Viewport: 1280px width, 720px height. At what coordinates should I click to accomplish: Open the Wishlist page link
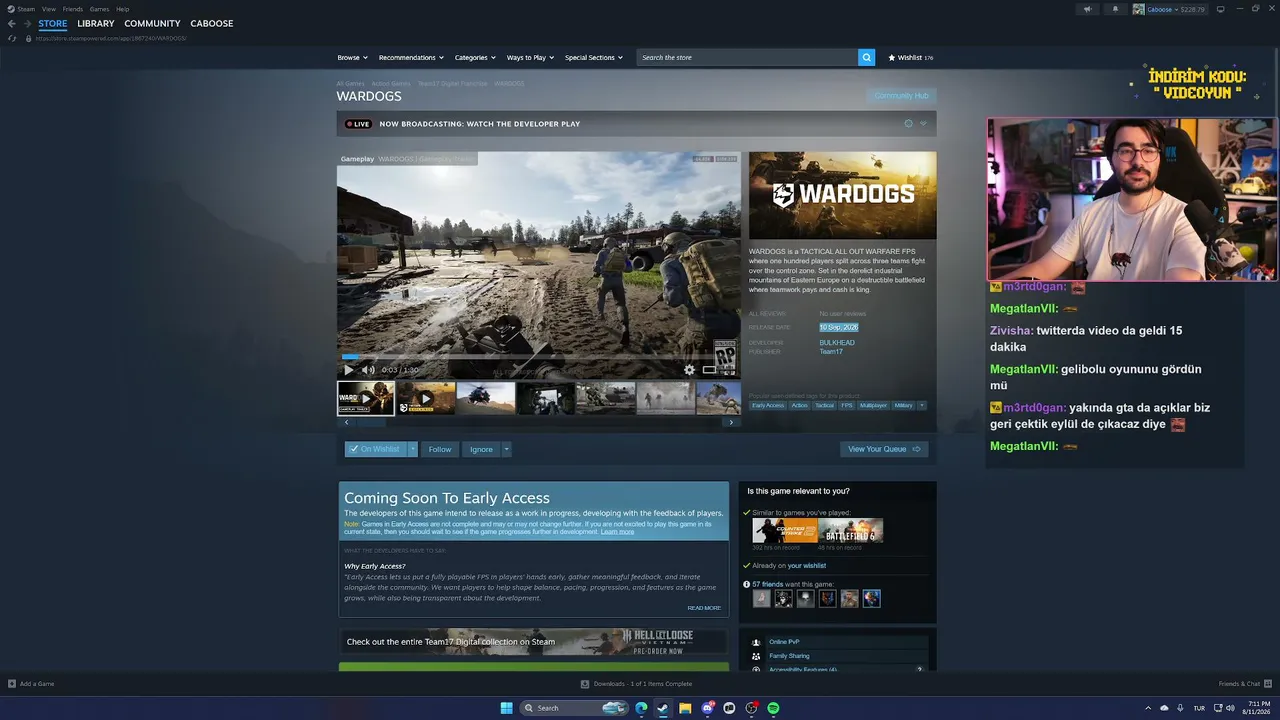[x=911, y=57]
